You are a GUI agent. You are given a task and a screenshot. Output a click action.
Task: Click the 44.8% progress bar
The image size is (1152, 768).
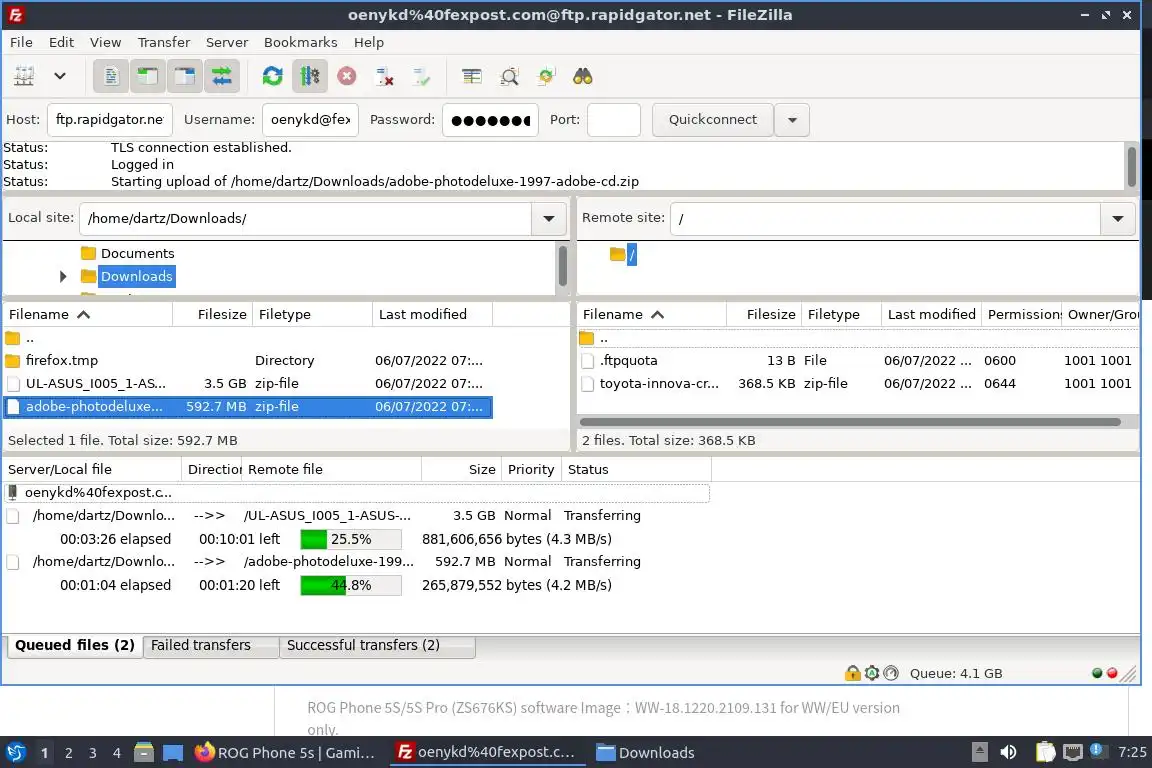[x=351, y=586]
